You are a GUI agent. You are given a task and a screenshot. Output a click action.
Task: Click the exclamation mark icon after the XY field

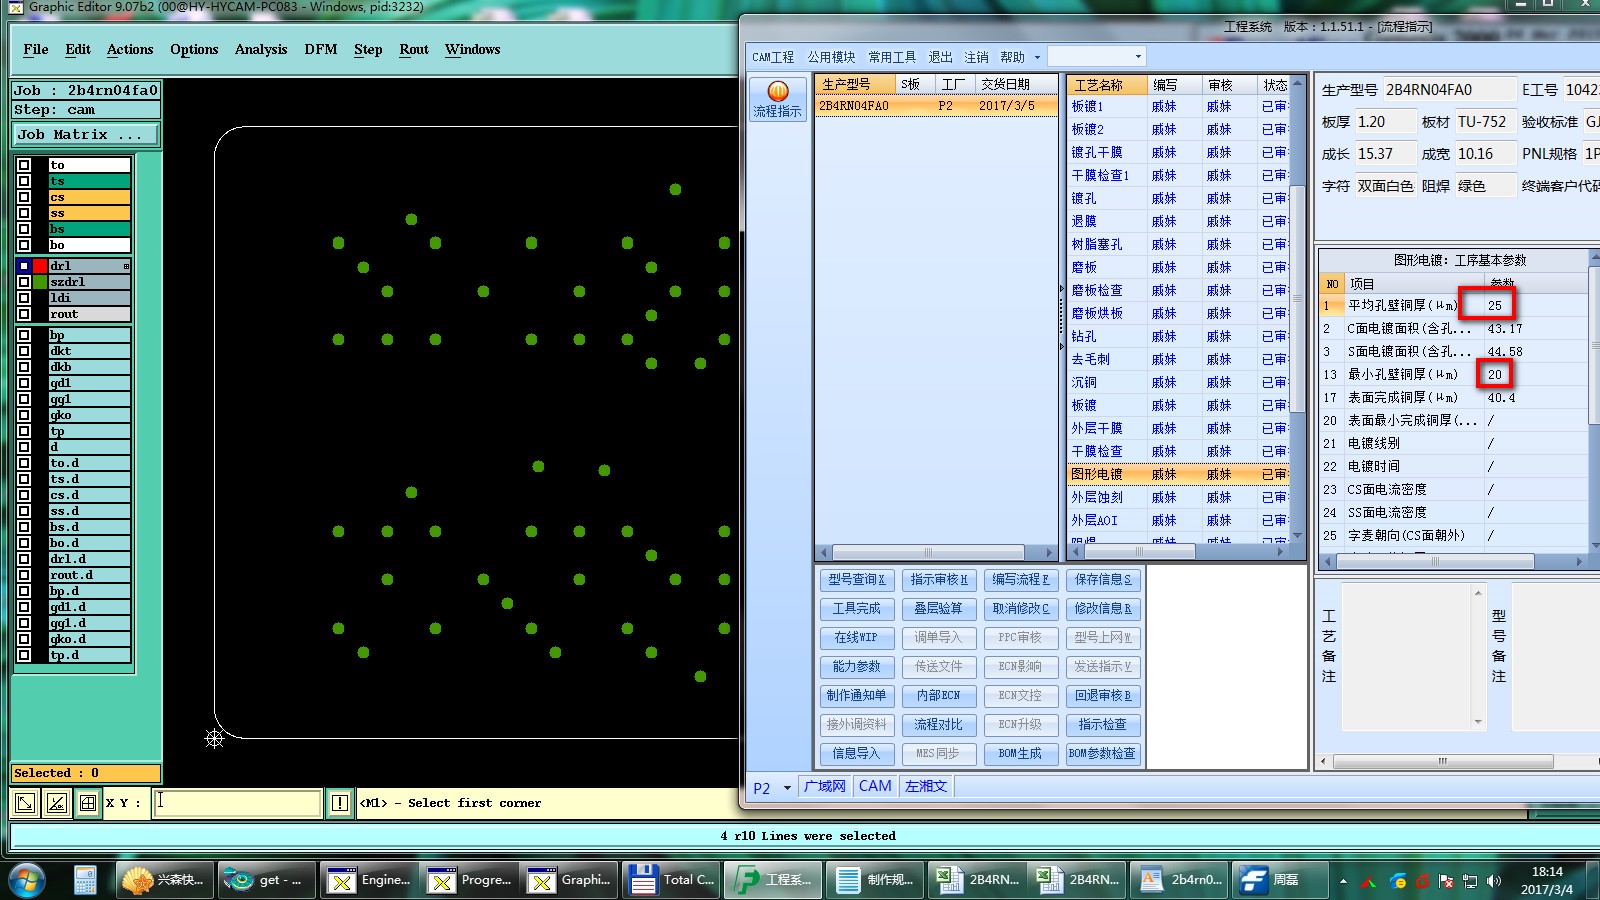pos(340,802)
